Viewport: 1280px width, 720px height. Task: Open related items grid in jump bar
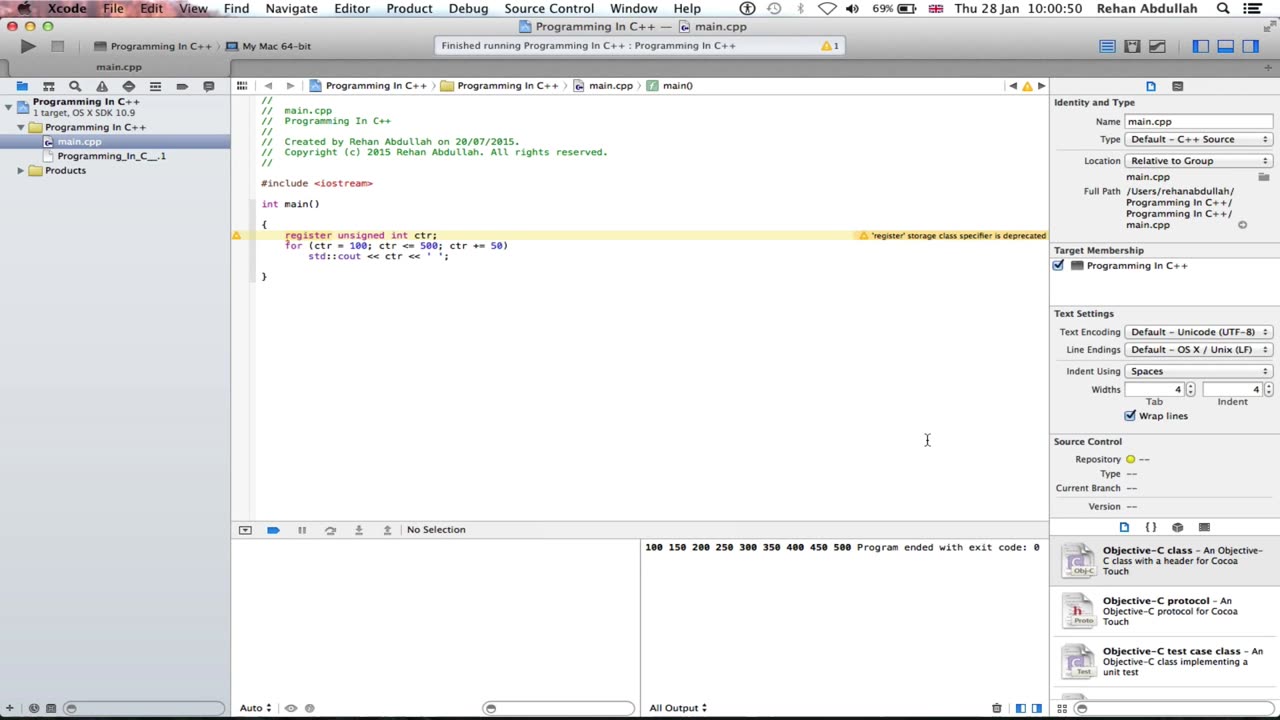(x=242, y=86)
